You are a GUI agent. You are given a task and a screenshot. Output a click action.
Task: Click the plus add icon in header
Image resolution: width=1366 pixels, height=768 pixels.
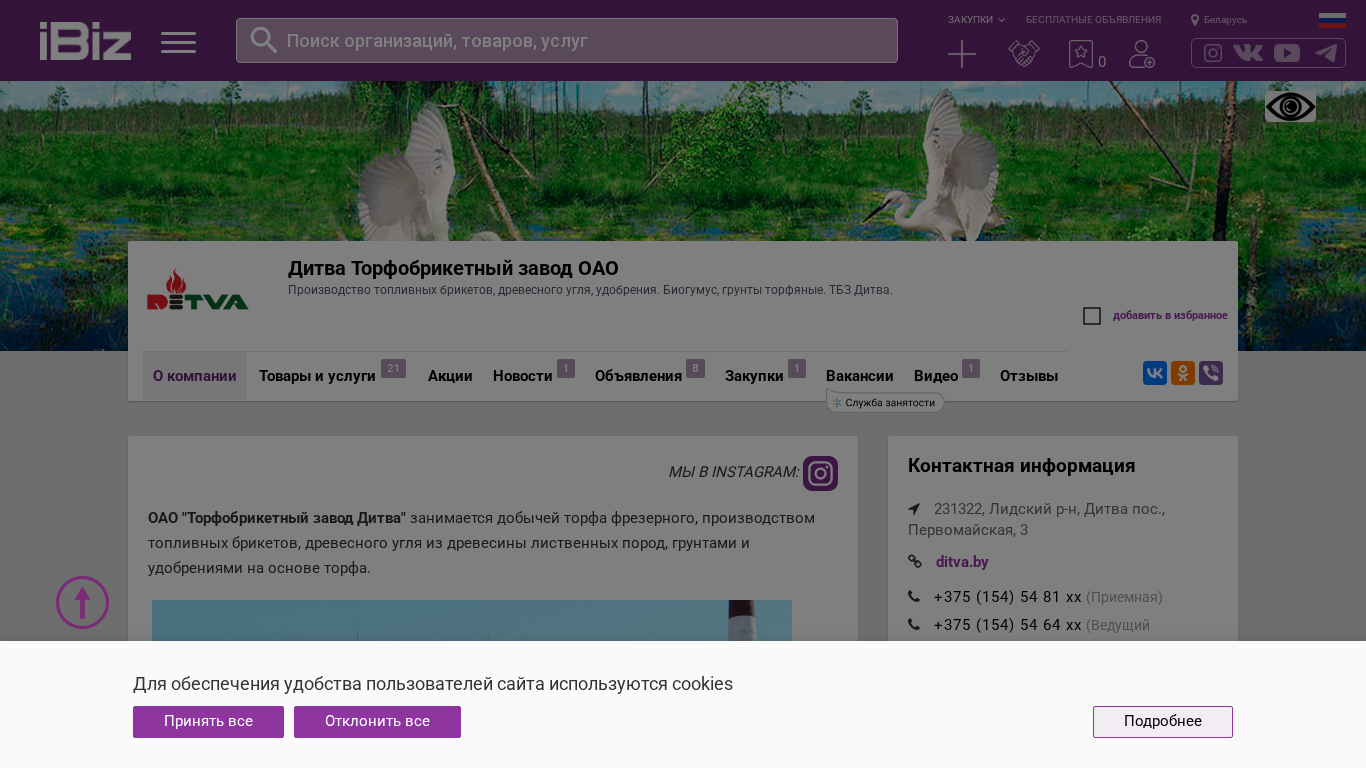coord(962,54)
